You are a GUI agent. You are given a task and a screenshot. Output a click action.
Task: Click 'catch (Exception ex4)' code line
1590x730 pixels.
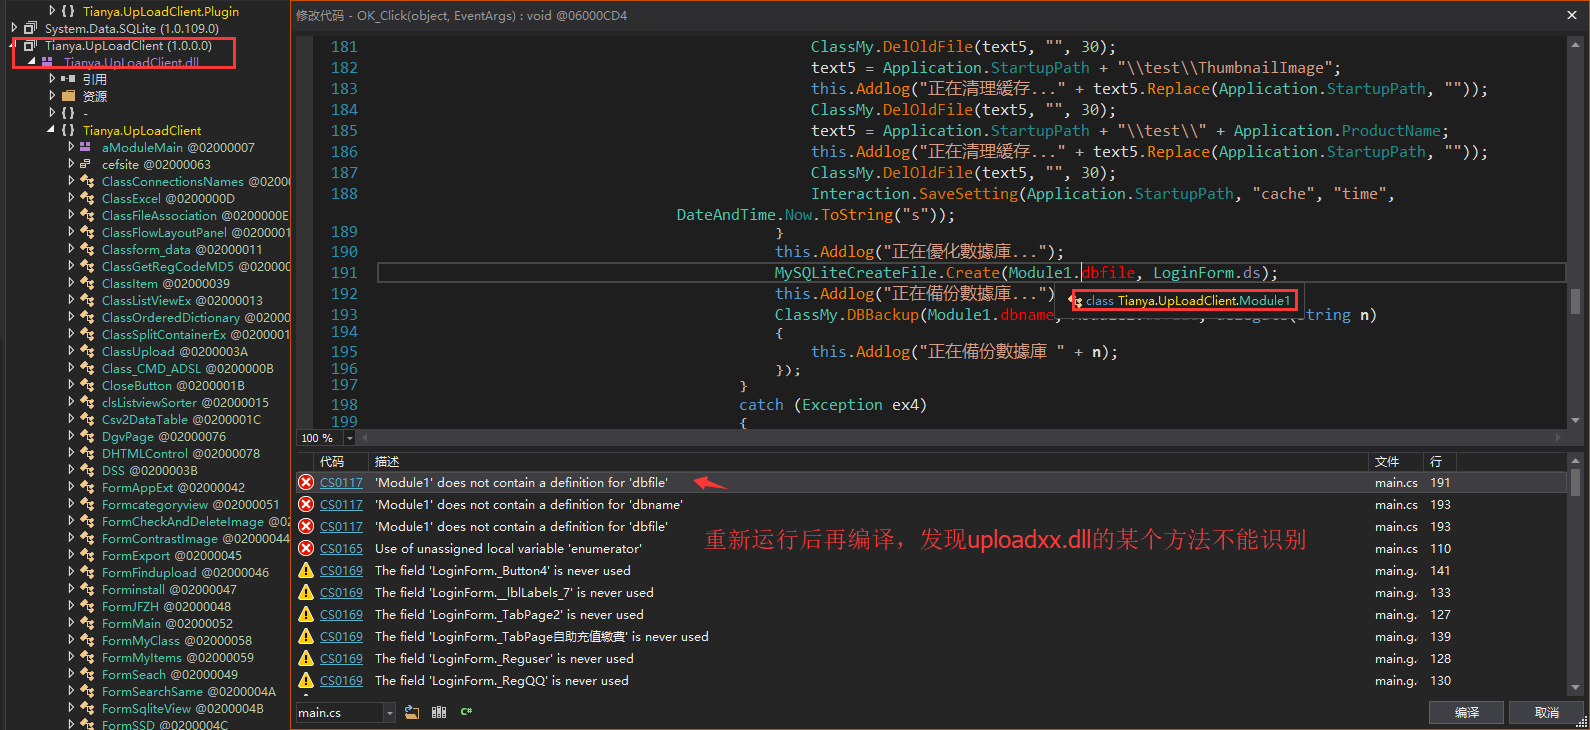833,405
